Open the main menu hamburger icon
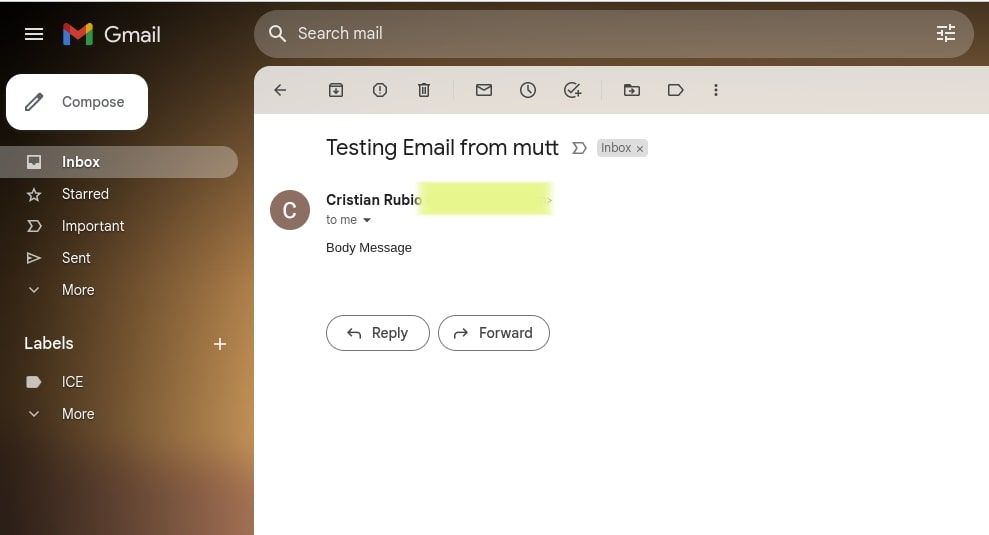The width and height of the screenshot is (989, 535). click(34, 34)
